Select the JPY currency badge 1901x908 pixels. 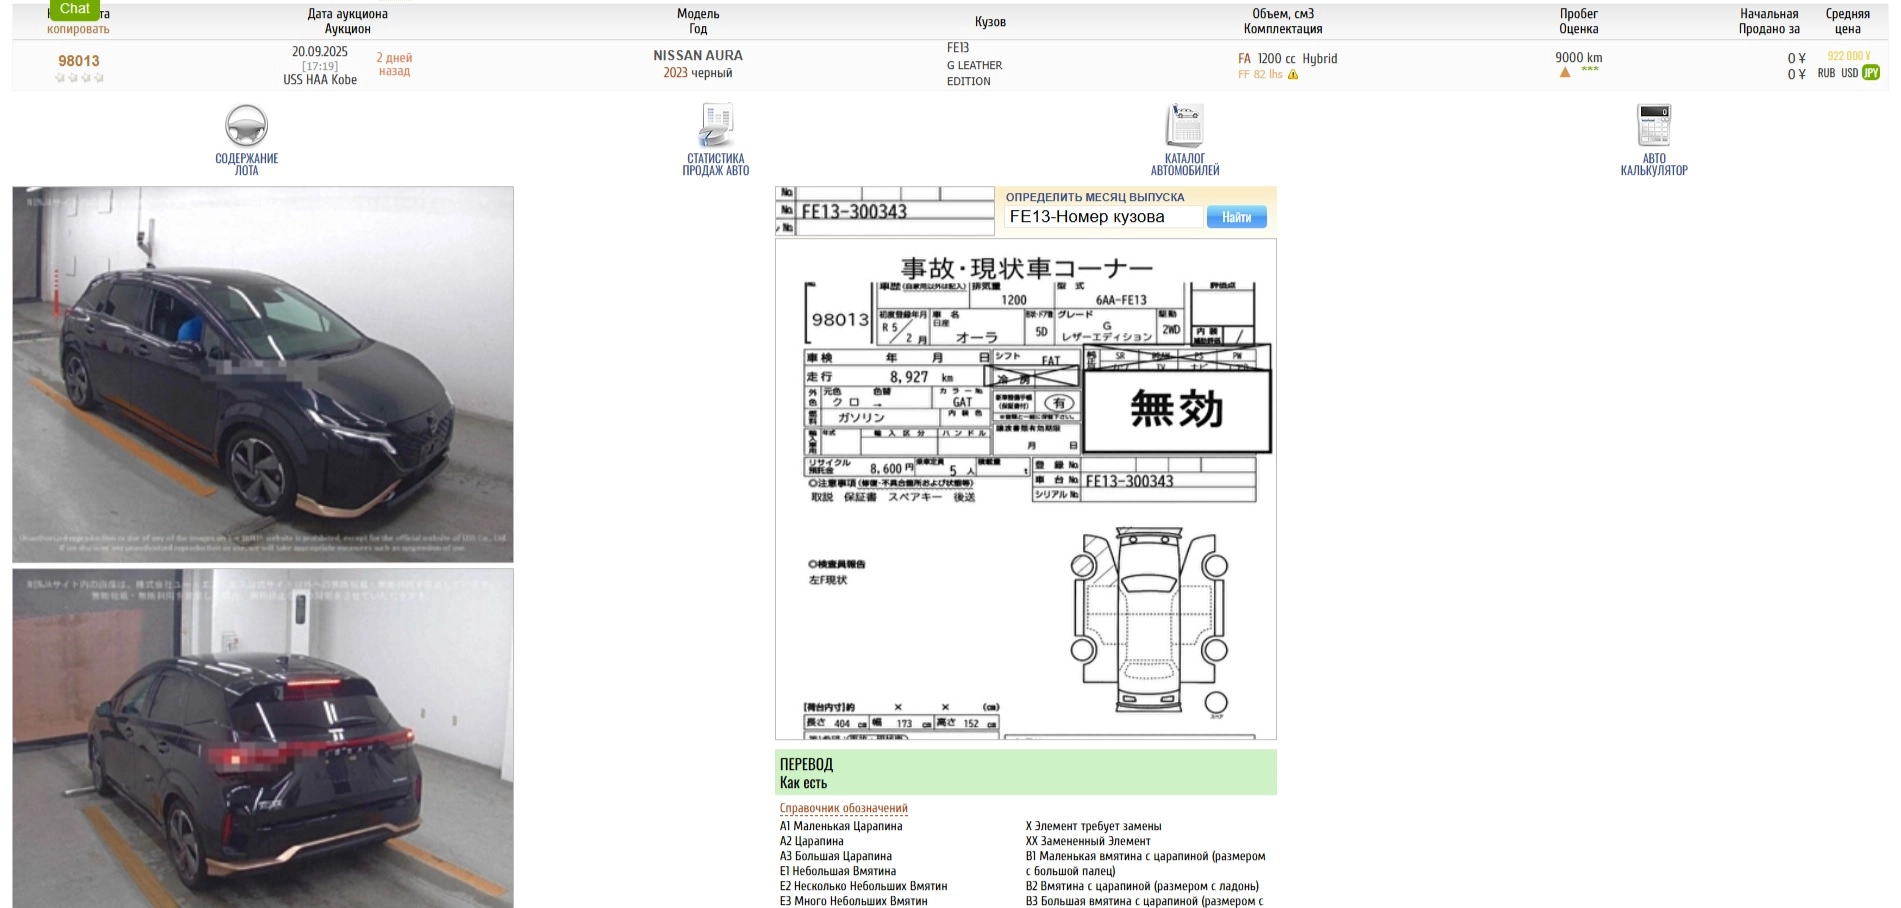click(x=1871, y=73)
